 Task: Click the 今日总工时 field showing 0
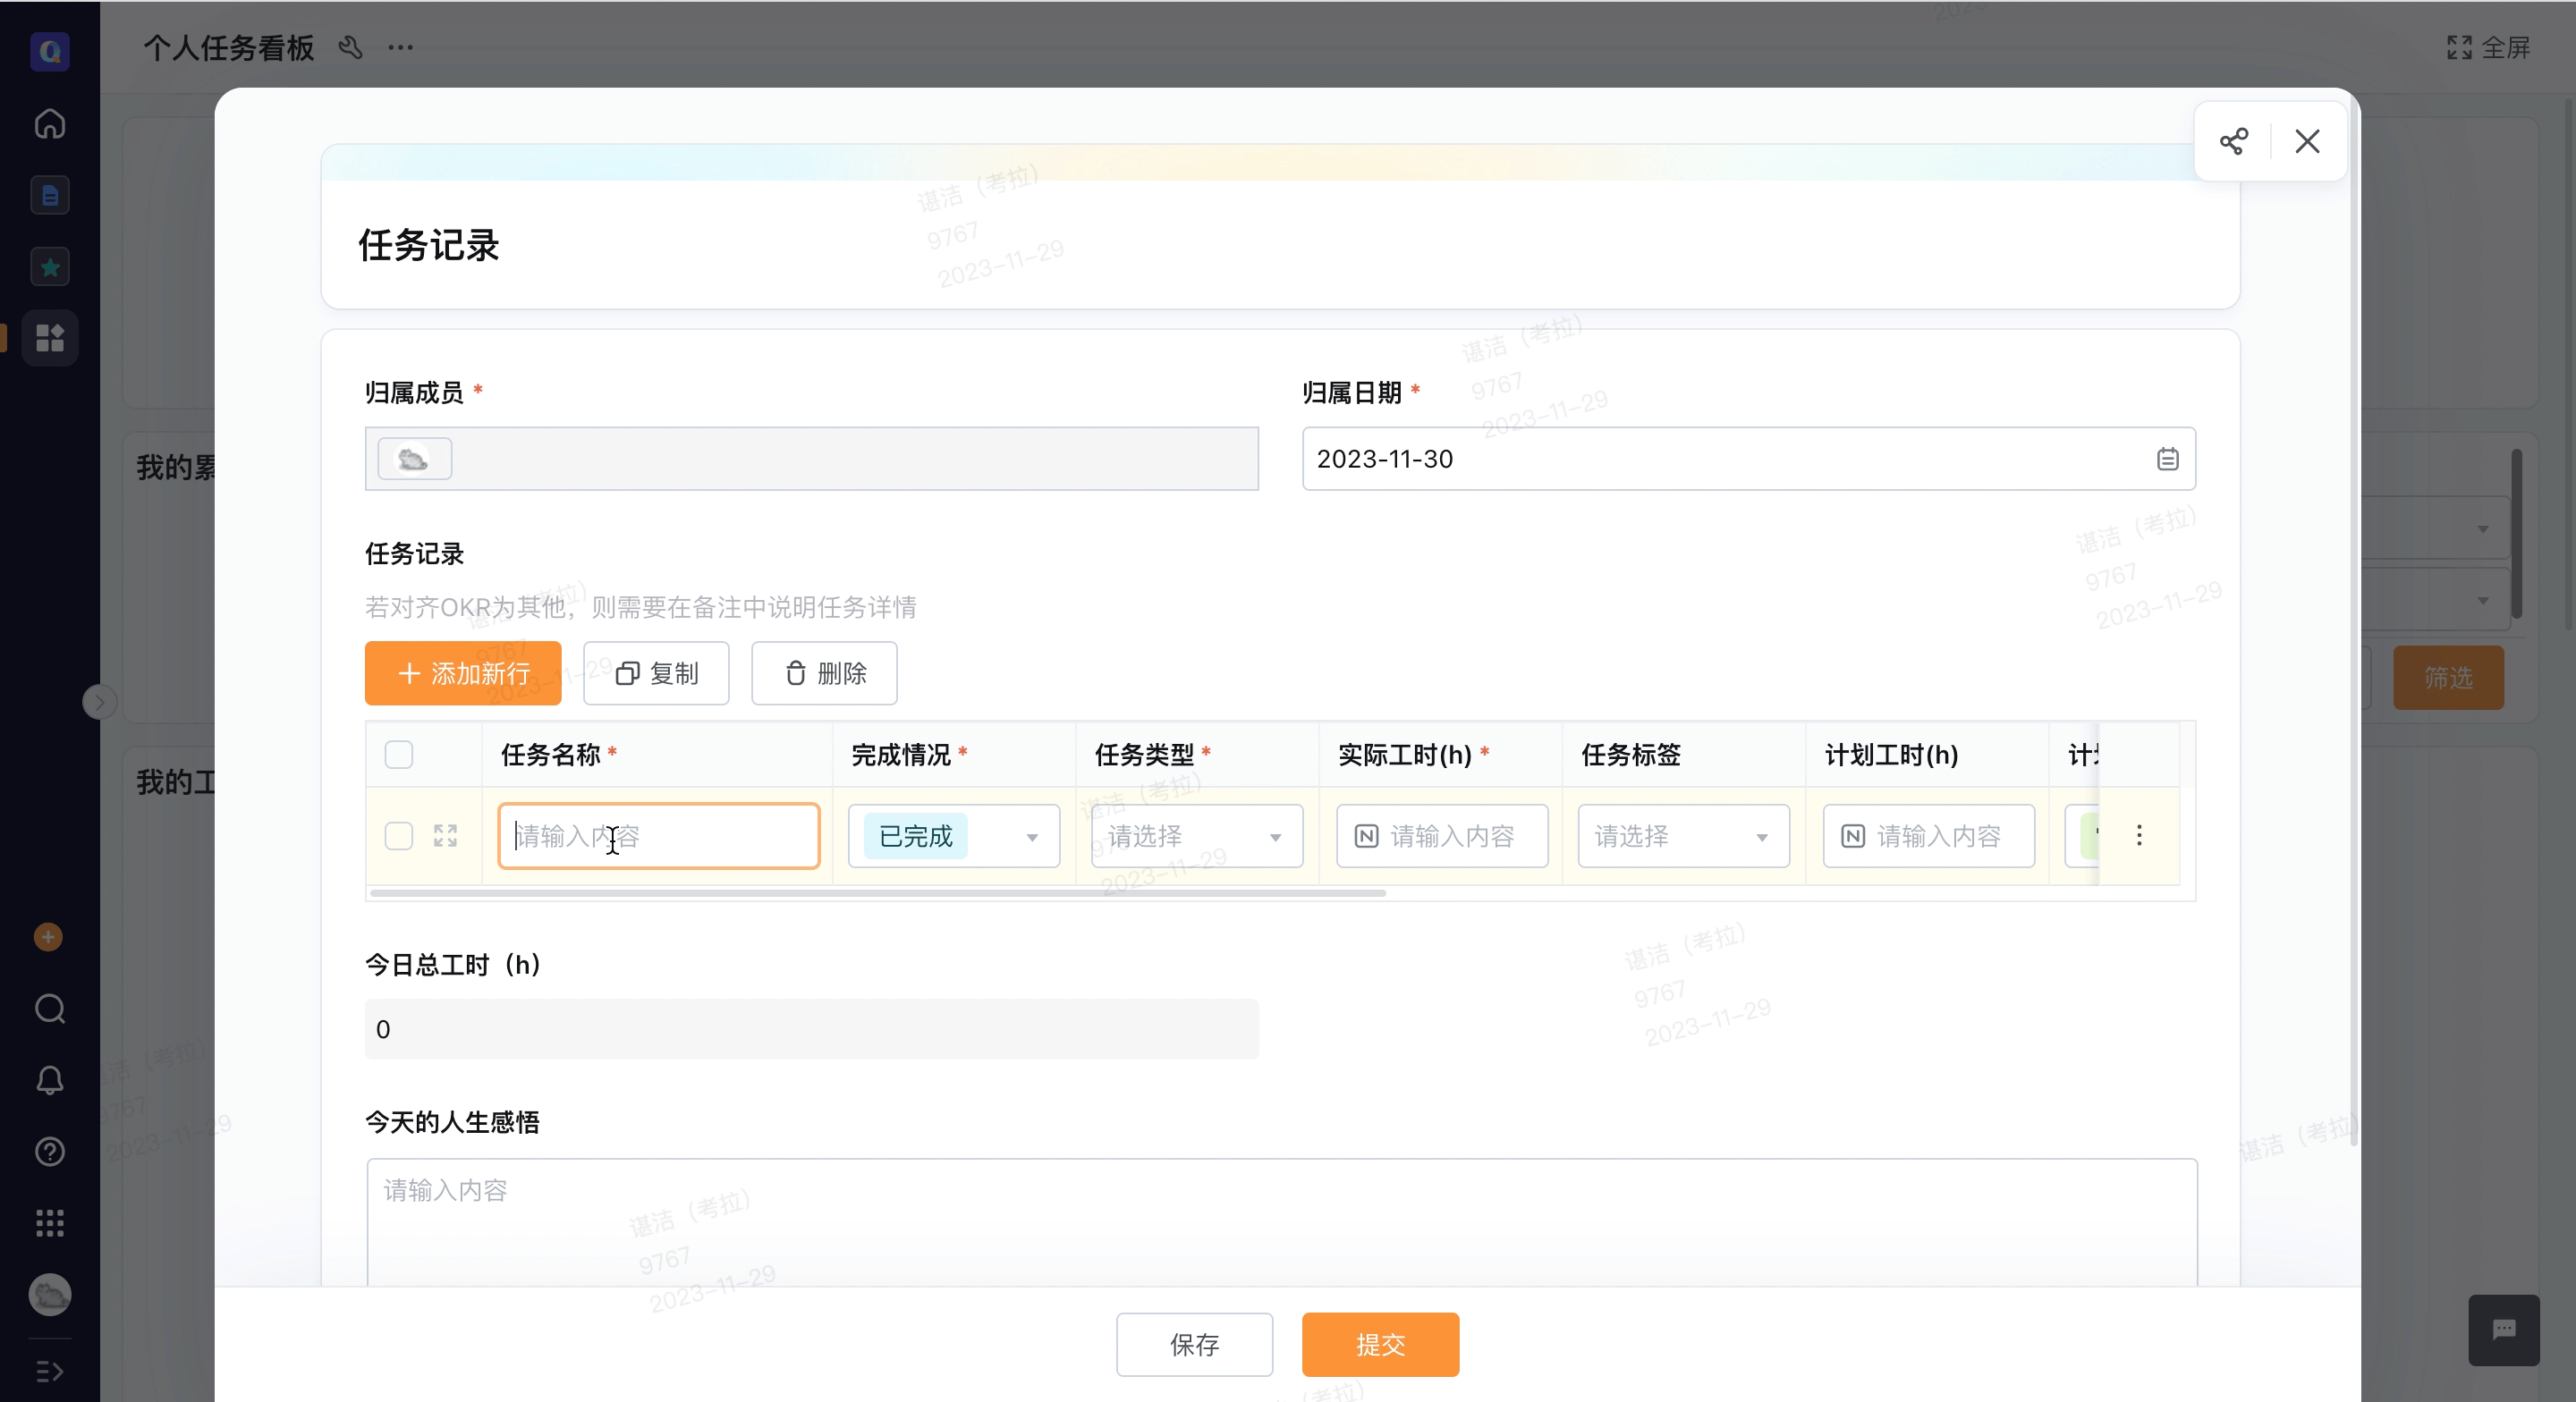(811, 1029)
